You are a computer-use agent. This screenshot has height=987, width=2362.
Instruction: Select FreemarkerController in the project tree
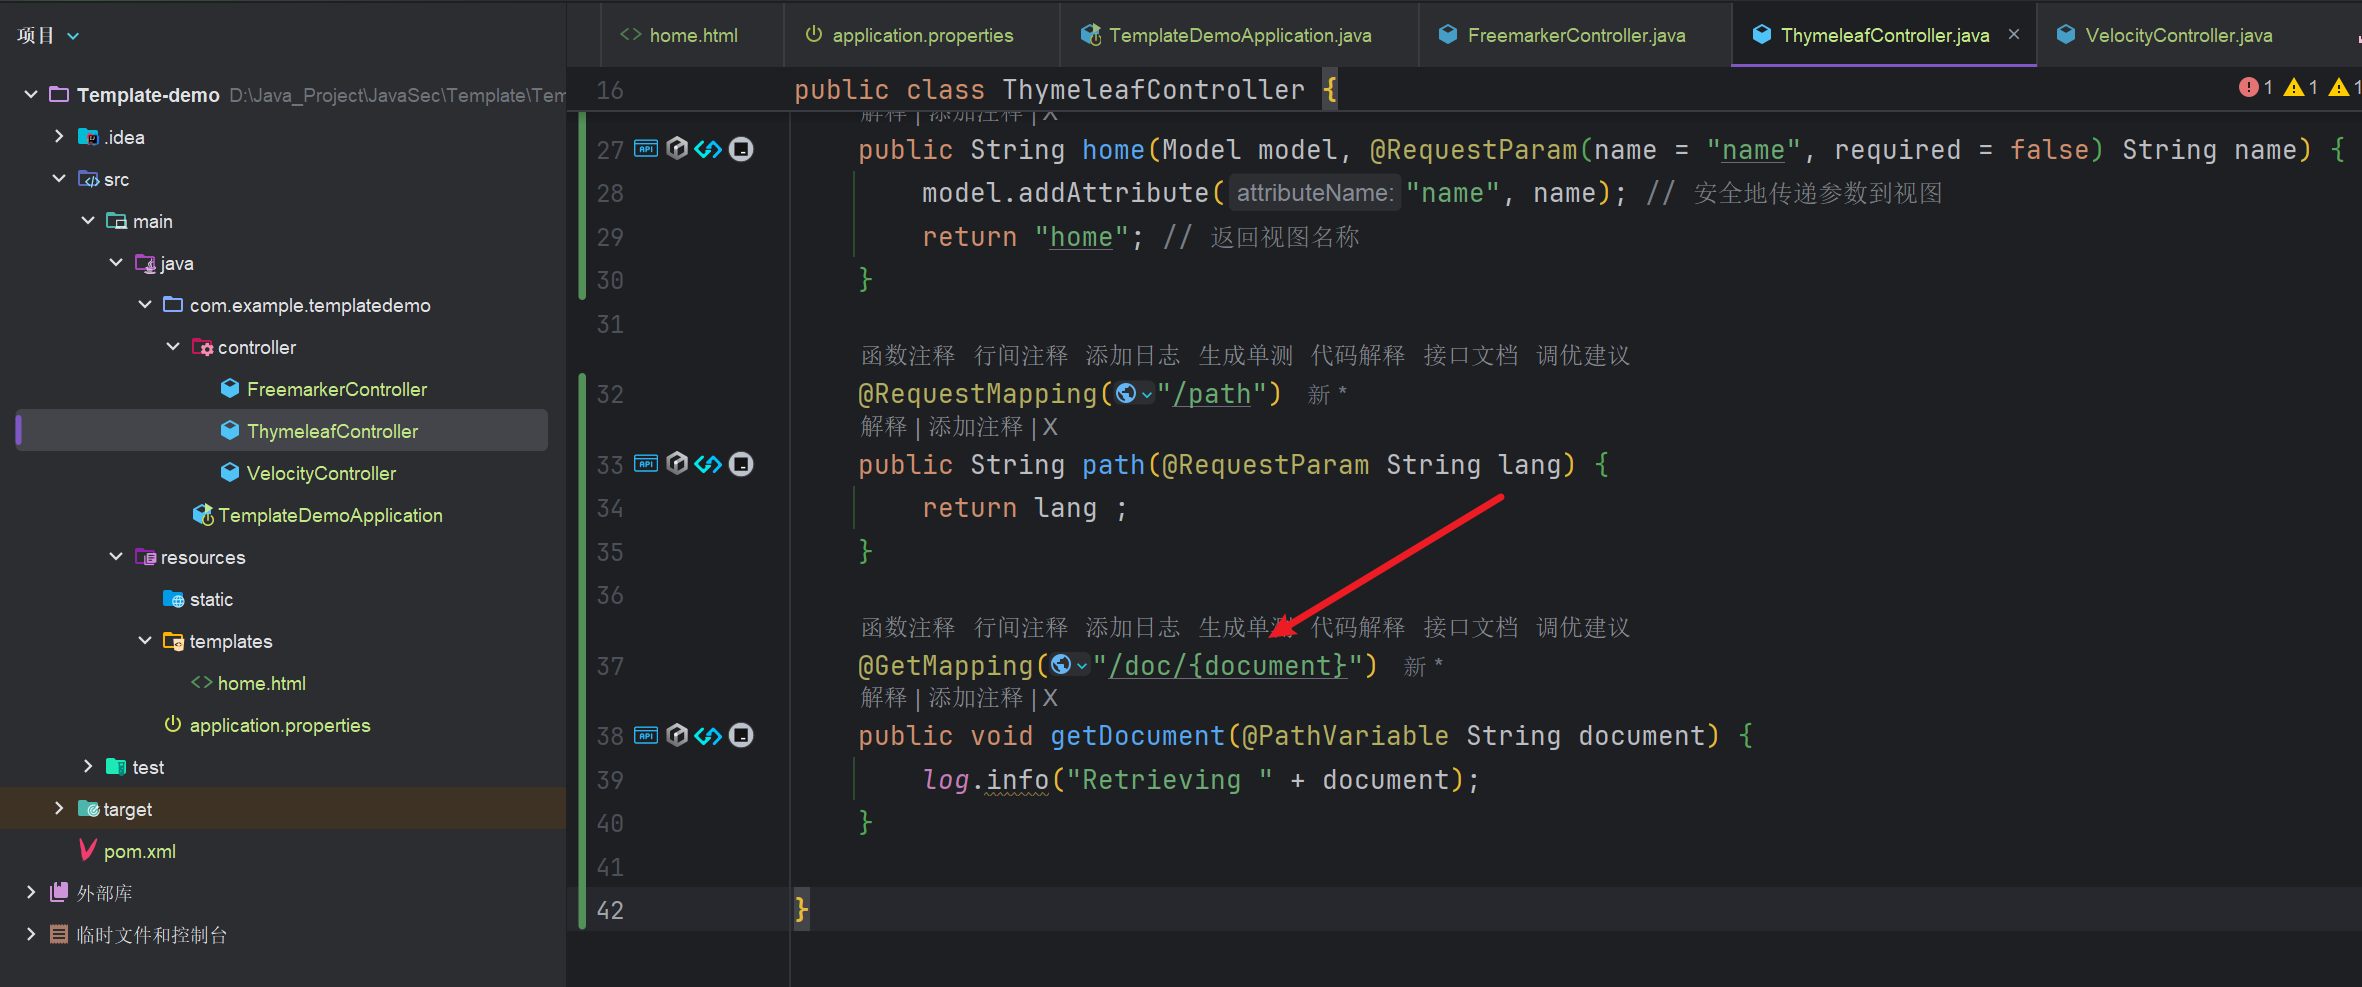point(336,389)
